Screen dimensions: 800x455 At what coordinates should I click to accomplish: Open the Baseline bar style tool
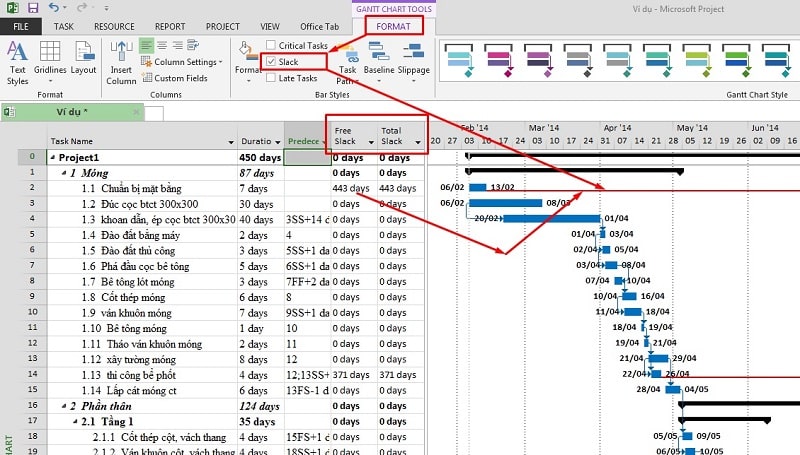coord(378,60)
